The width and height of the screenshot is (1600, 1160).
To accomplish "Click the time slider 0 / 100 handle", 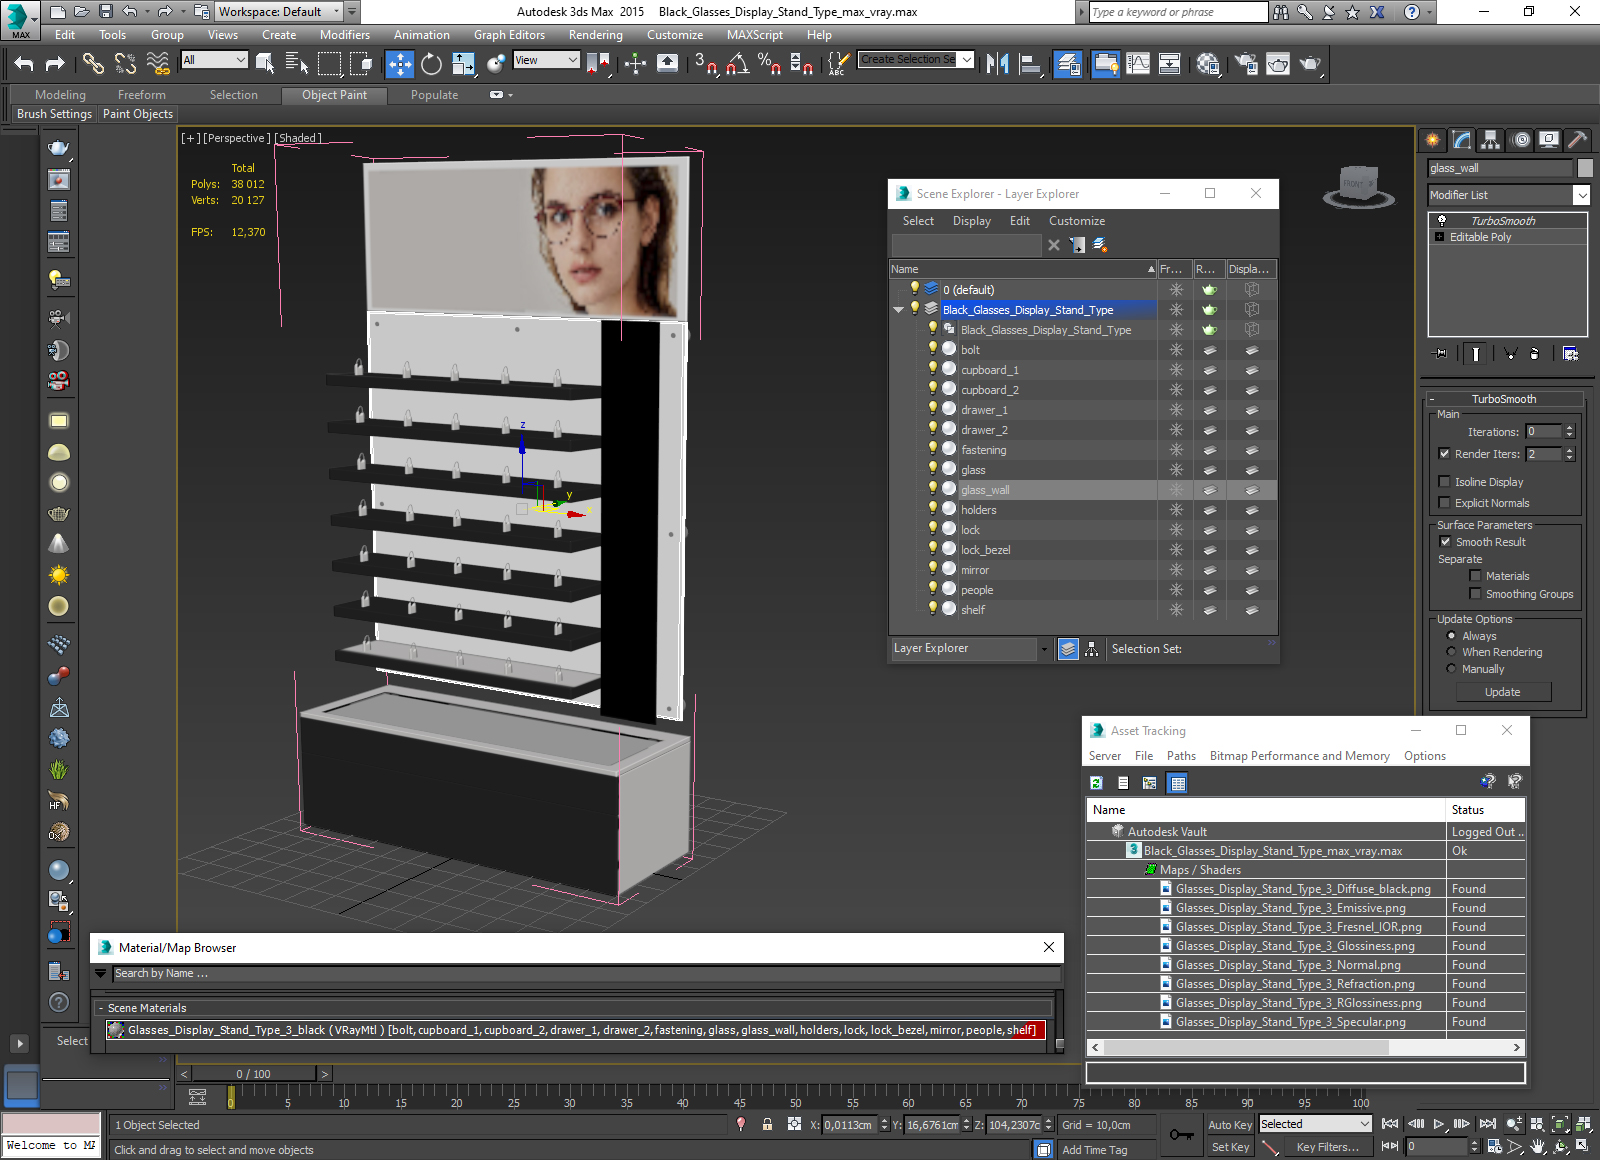I will [254, 1074].
